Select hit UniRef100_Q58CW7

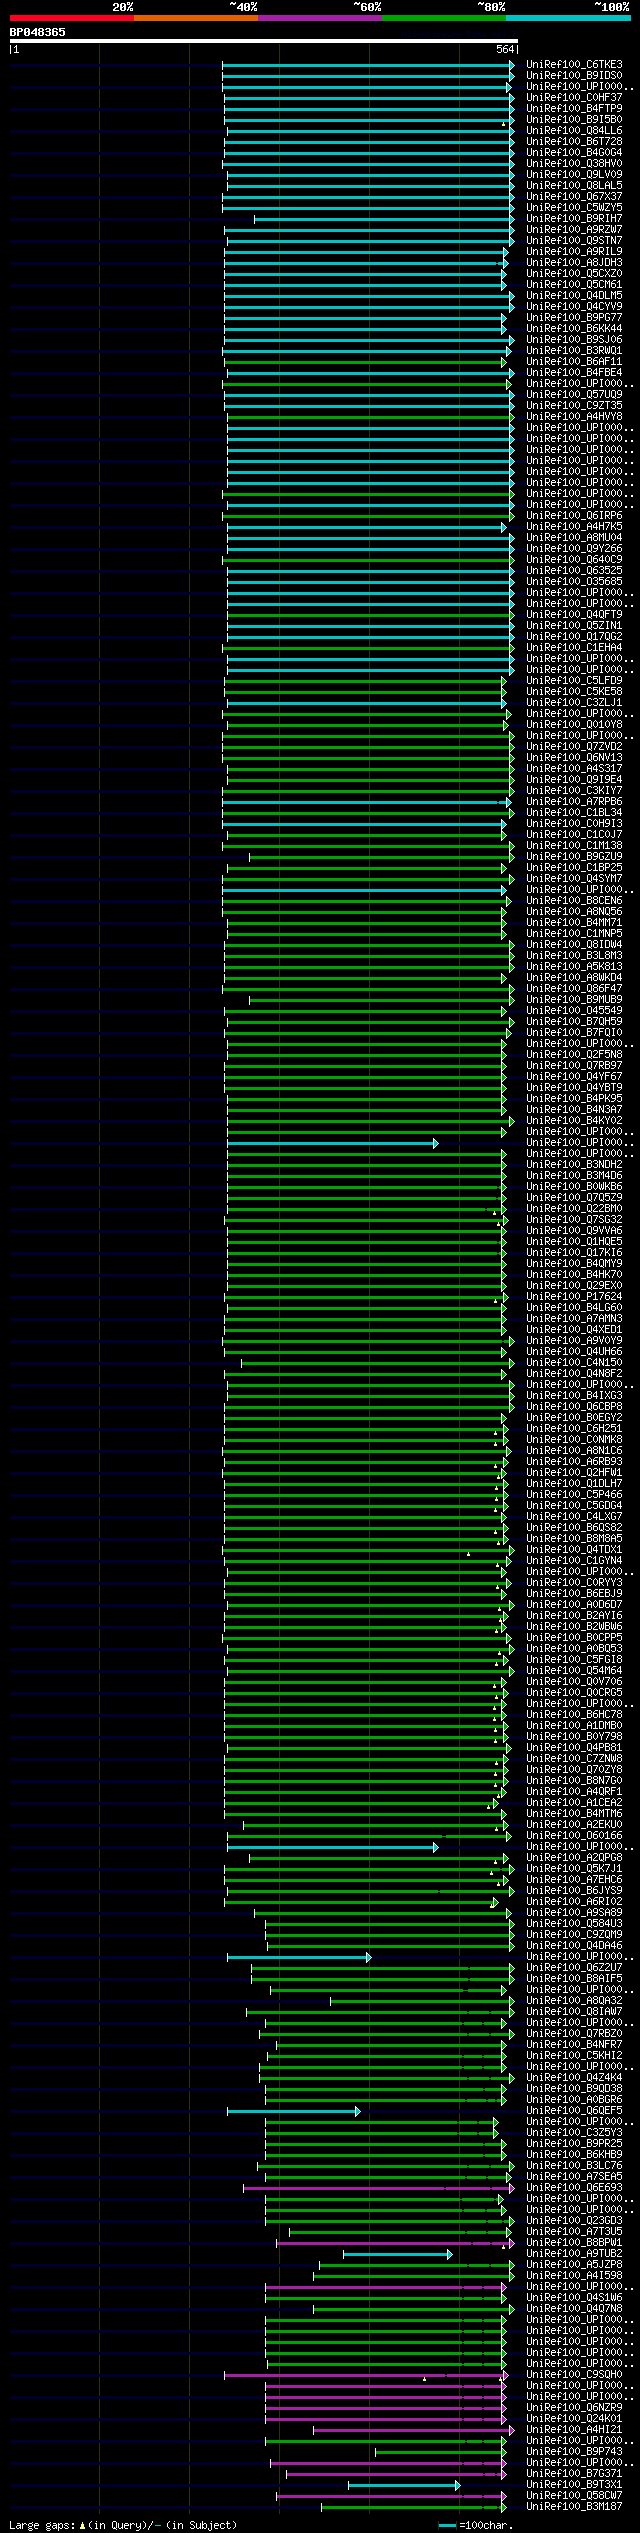[x=574, y=2496]
